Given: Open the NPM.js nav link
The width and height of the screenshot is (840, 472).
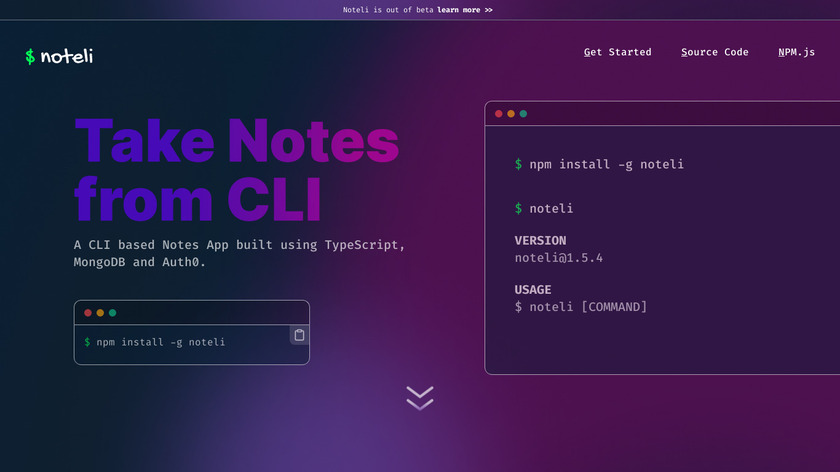Looking at the screenshot, I should click(x=797, y=52).
